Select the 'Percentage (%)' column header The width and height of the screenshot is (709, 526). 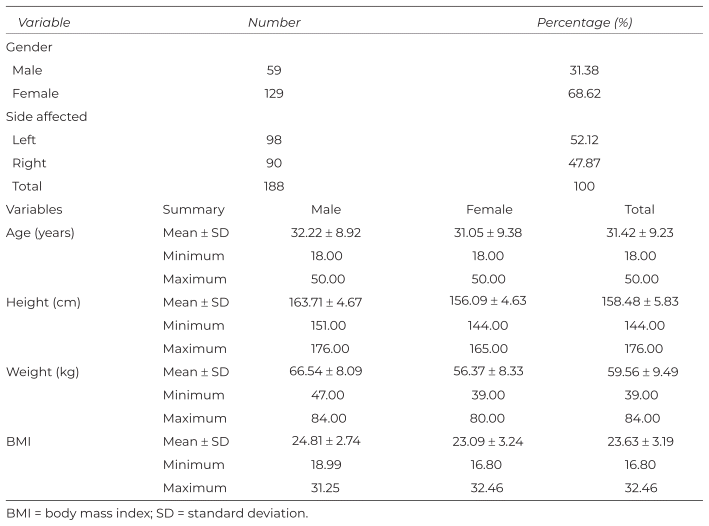[x=585, y=22]
